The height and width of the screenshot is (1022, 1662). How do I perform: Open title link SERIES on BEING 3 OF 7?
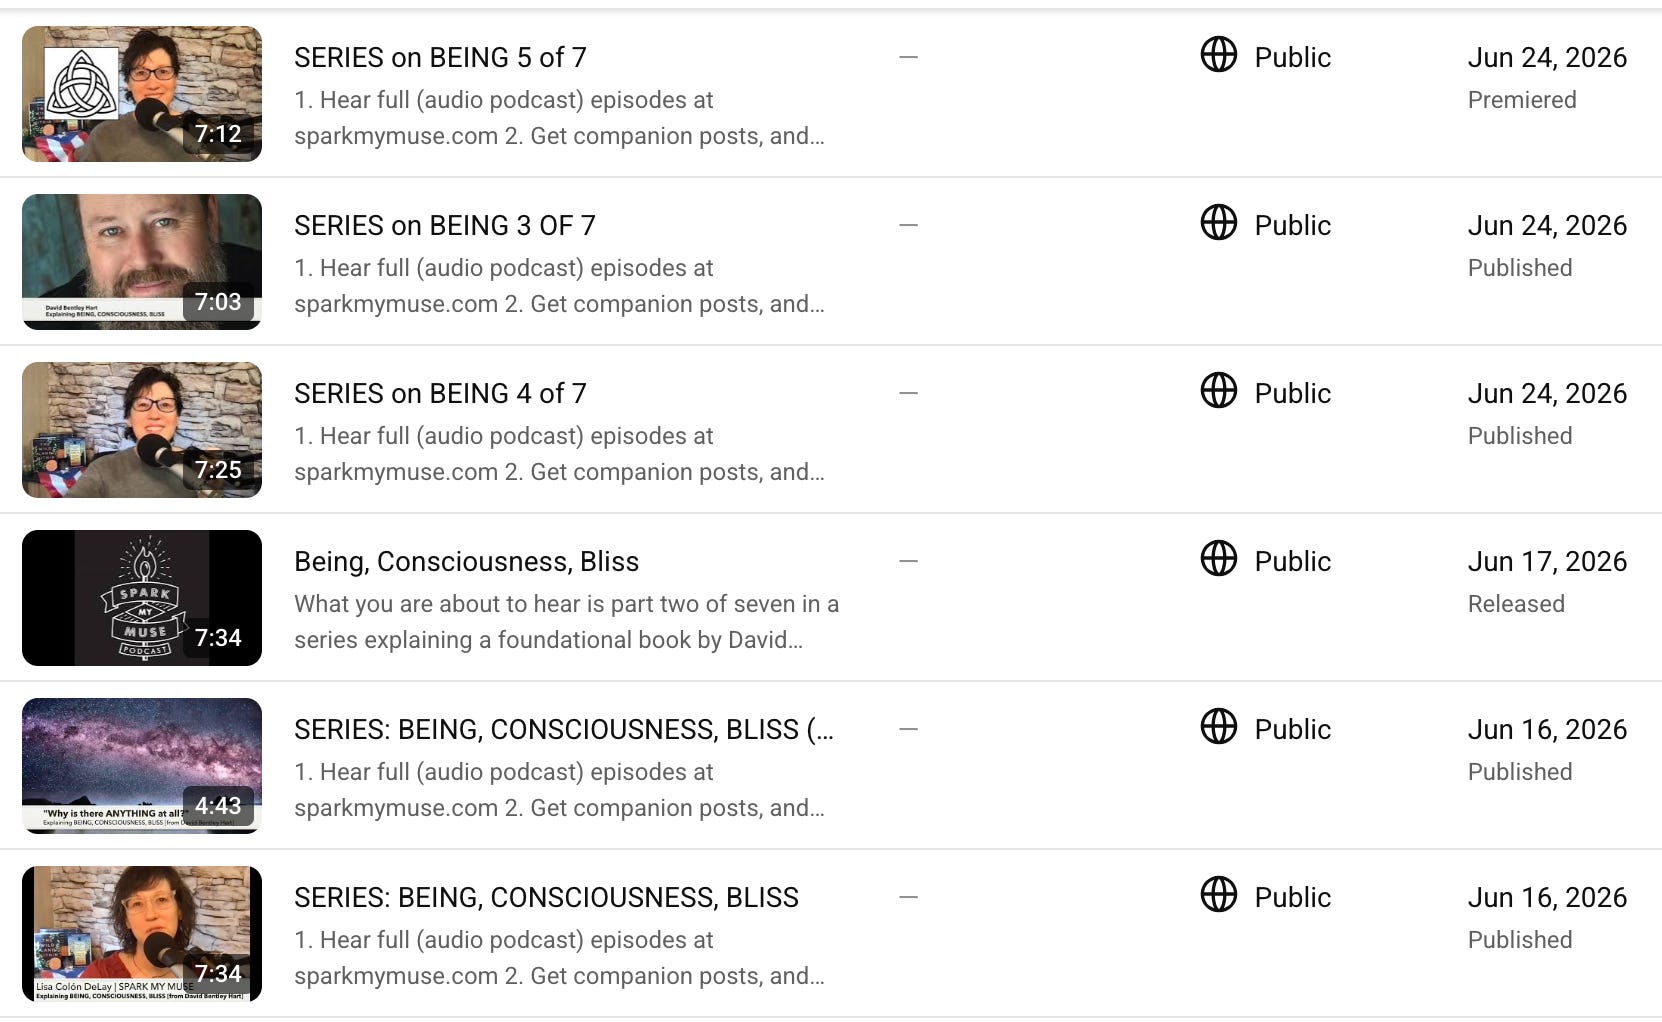[445, 226]
